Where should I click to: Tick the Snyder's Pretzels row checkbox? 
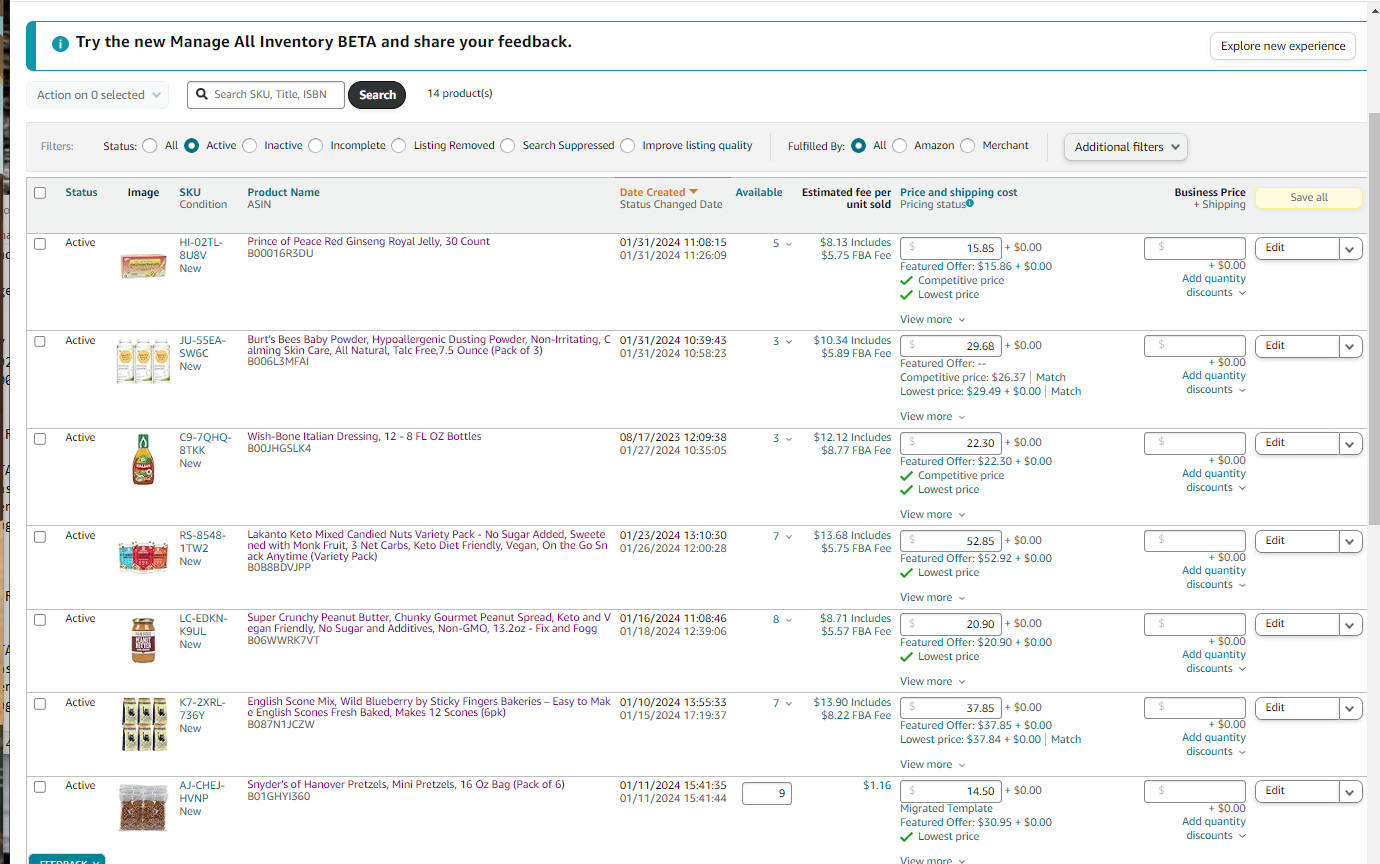(x=40, y=786)
